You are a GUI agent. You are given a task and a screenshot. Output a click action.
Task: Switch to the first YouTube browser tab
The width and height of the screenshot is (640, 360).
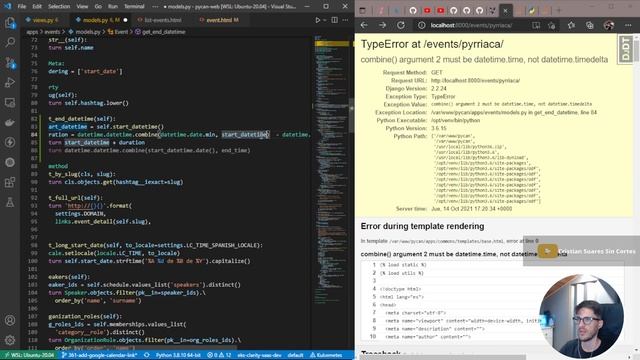(x=427, y=11)
